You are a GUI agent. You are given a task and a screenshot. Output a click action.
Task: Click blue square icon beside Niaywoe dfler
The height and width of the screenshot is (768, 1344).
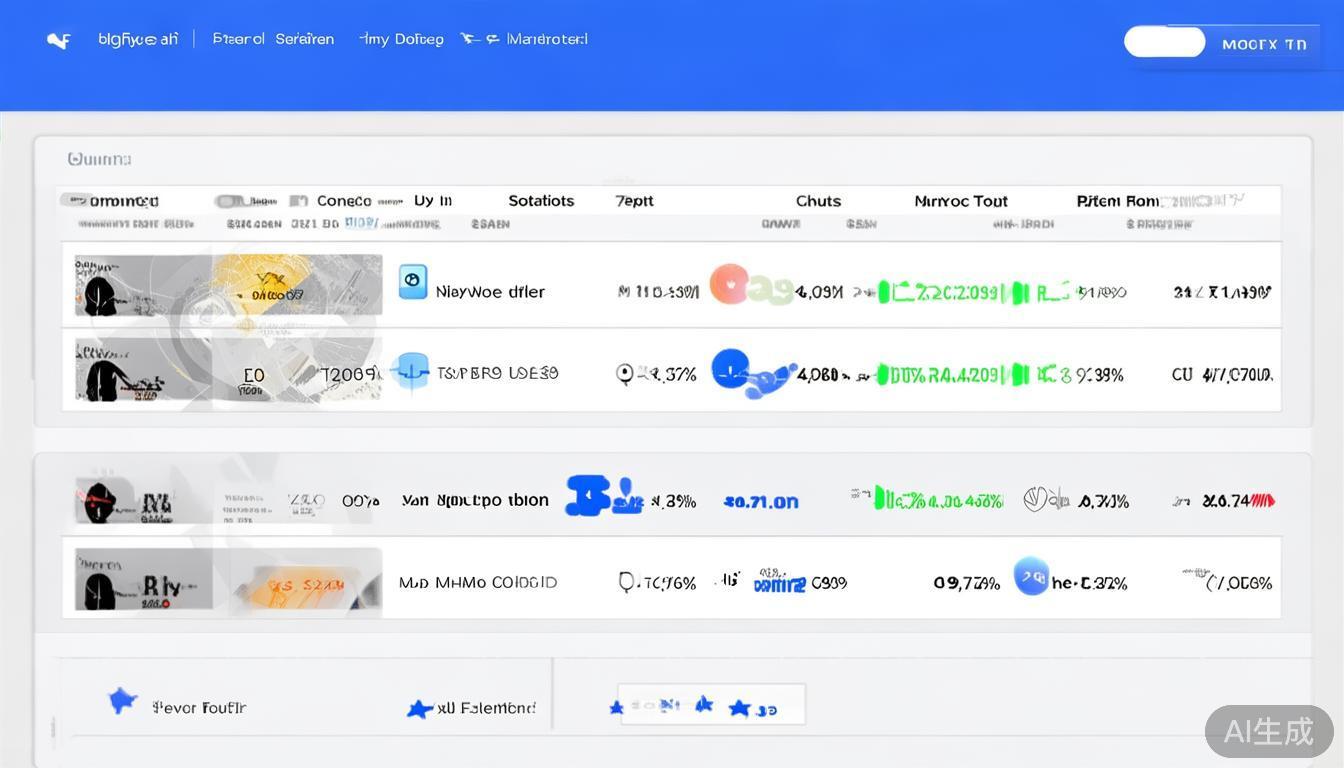(412, 282)
